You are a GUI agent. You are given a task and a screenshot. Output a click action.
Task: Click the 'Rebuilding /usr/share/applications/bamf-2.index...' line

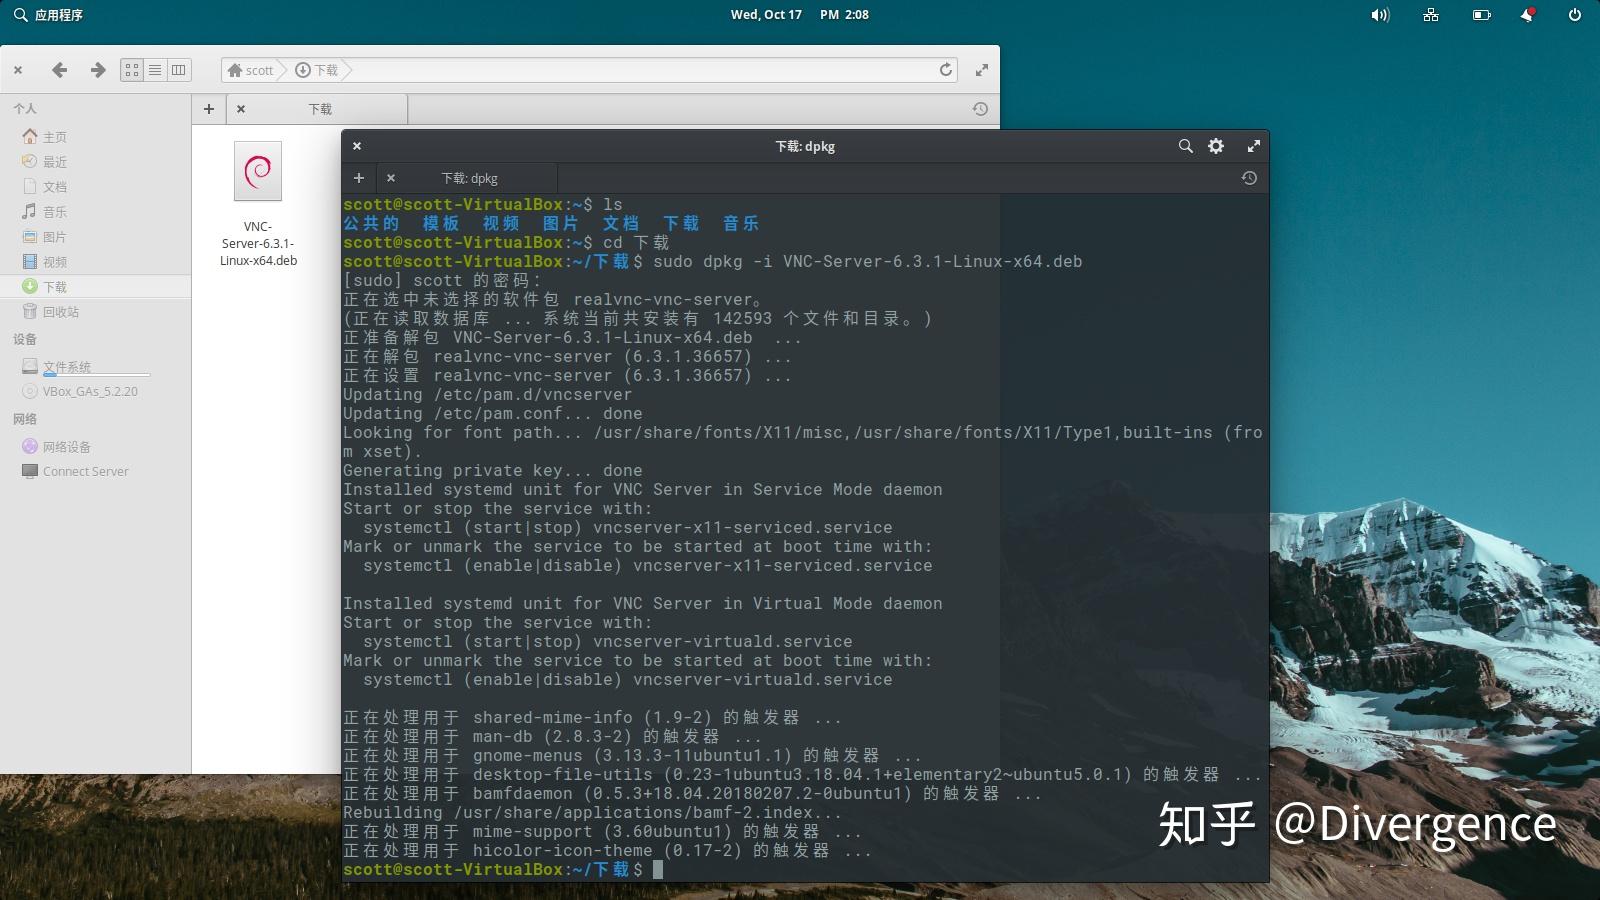[593, 812]
